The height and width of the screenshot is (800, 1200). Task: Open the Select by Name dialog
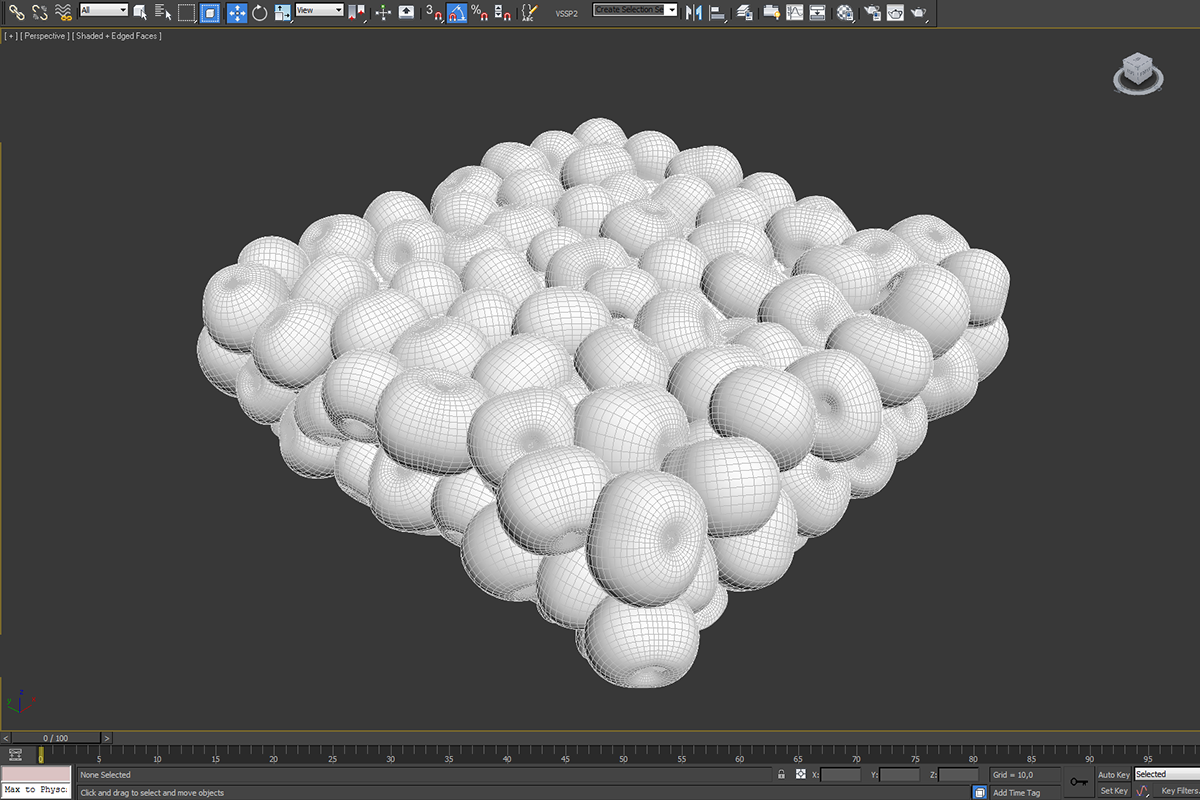pos(163,12)
